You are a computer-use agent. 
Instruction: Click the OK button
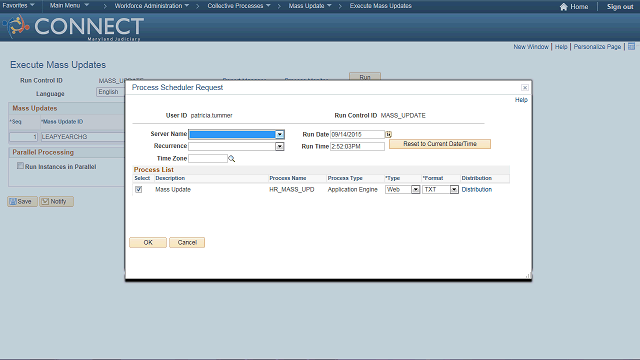[x=148, y=242]
